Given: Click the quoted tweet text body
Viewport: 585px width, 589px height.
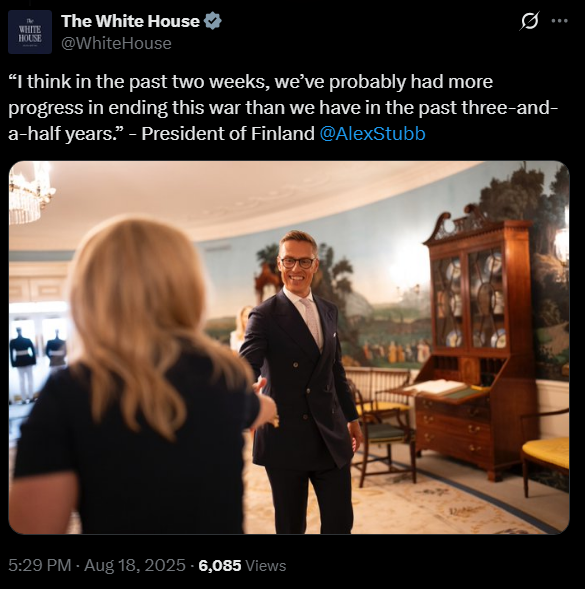Looking at the screenshot, I should point(283,107).
